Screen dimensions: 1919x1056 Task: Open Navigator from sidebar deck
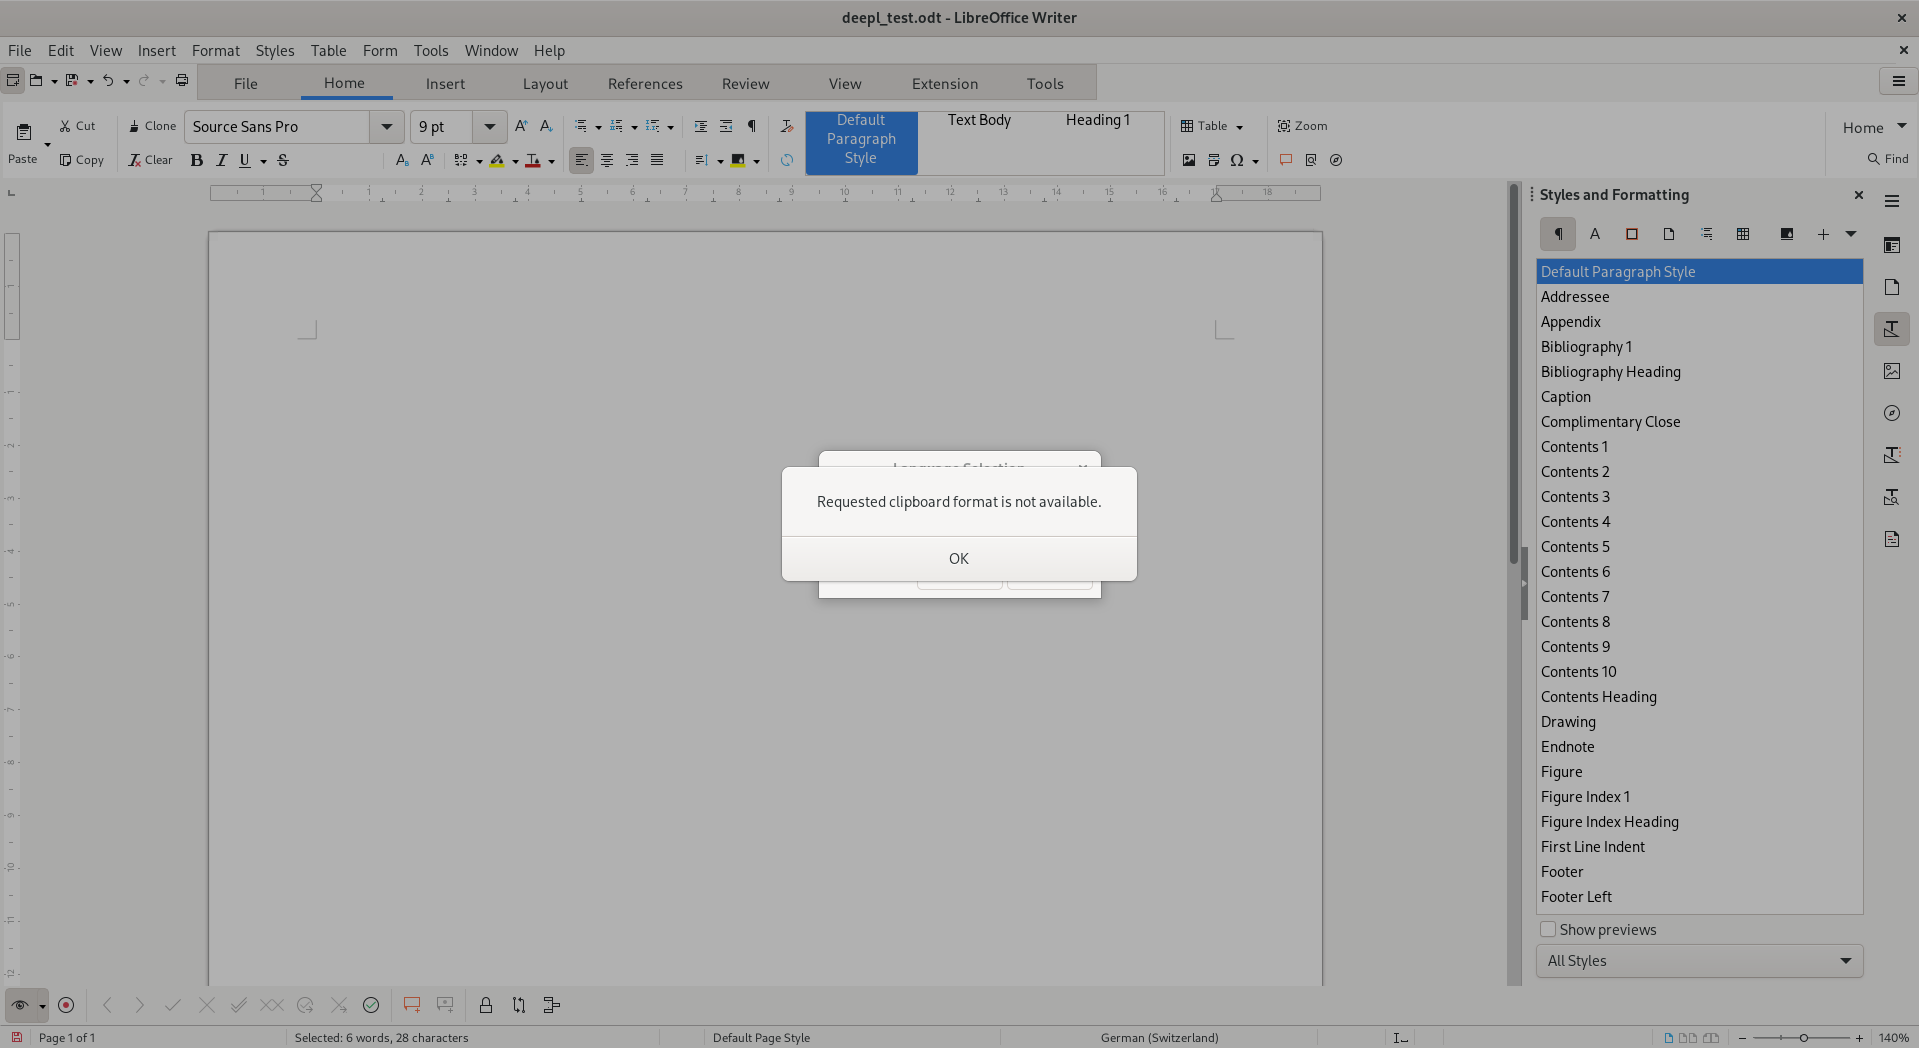[x=1892, y=413]
